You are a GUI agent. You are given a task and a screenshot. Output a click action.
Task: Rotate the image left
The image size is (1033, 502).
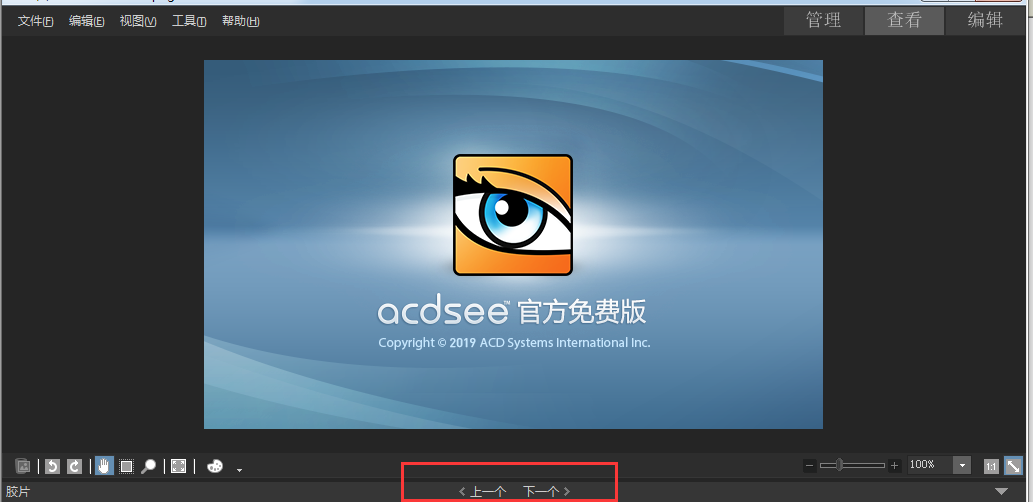click(x=52, y=466)
